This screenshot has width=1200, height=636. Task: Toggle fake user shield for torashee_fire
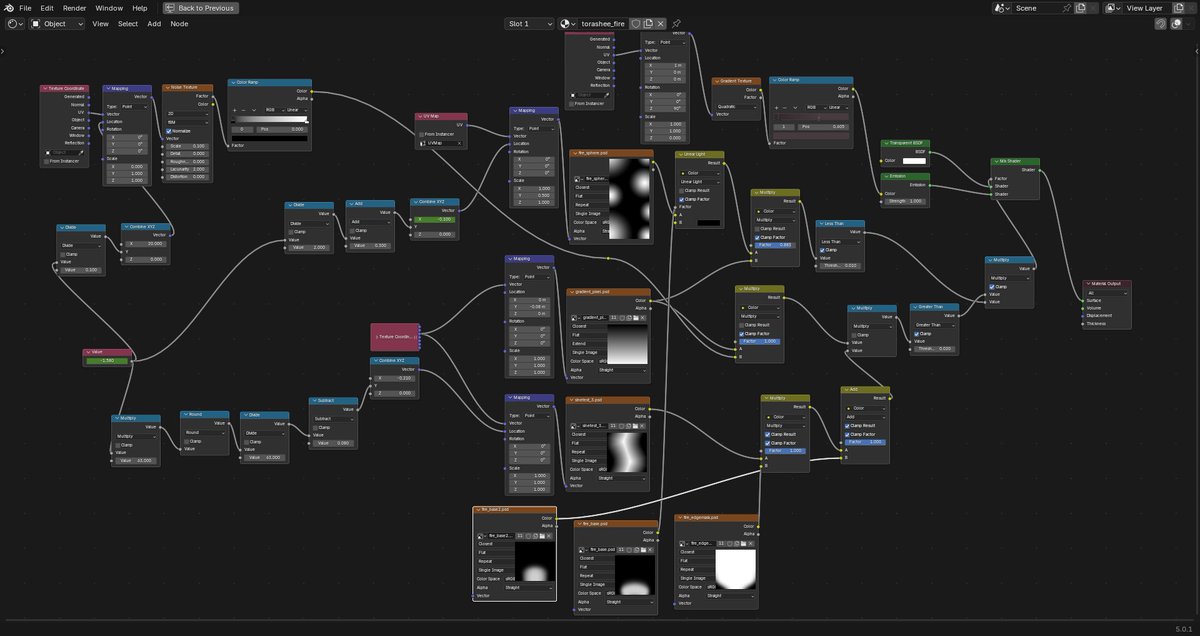click(x=635, y=23)
